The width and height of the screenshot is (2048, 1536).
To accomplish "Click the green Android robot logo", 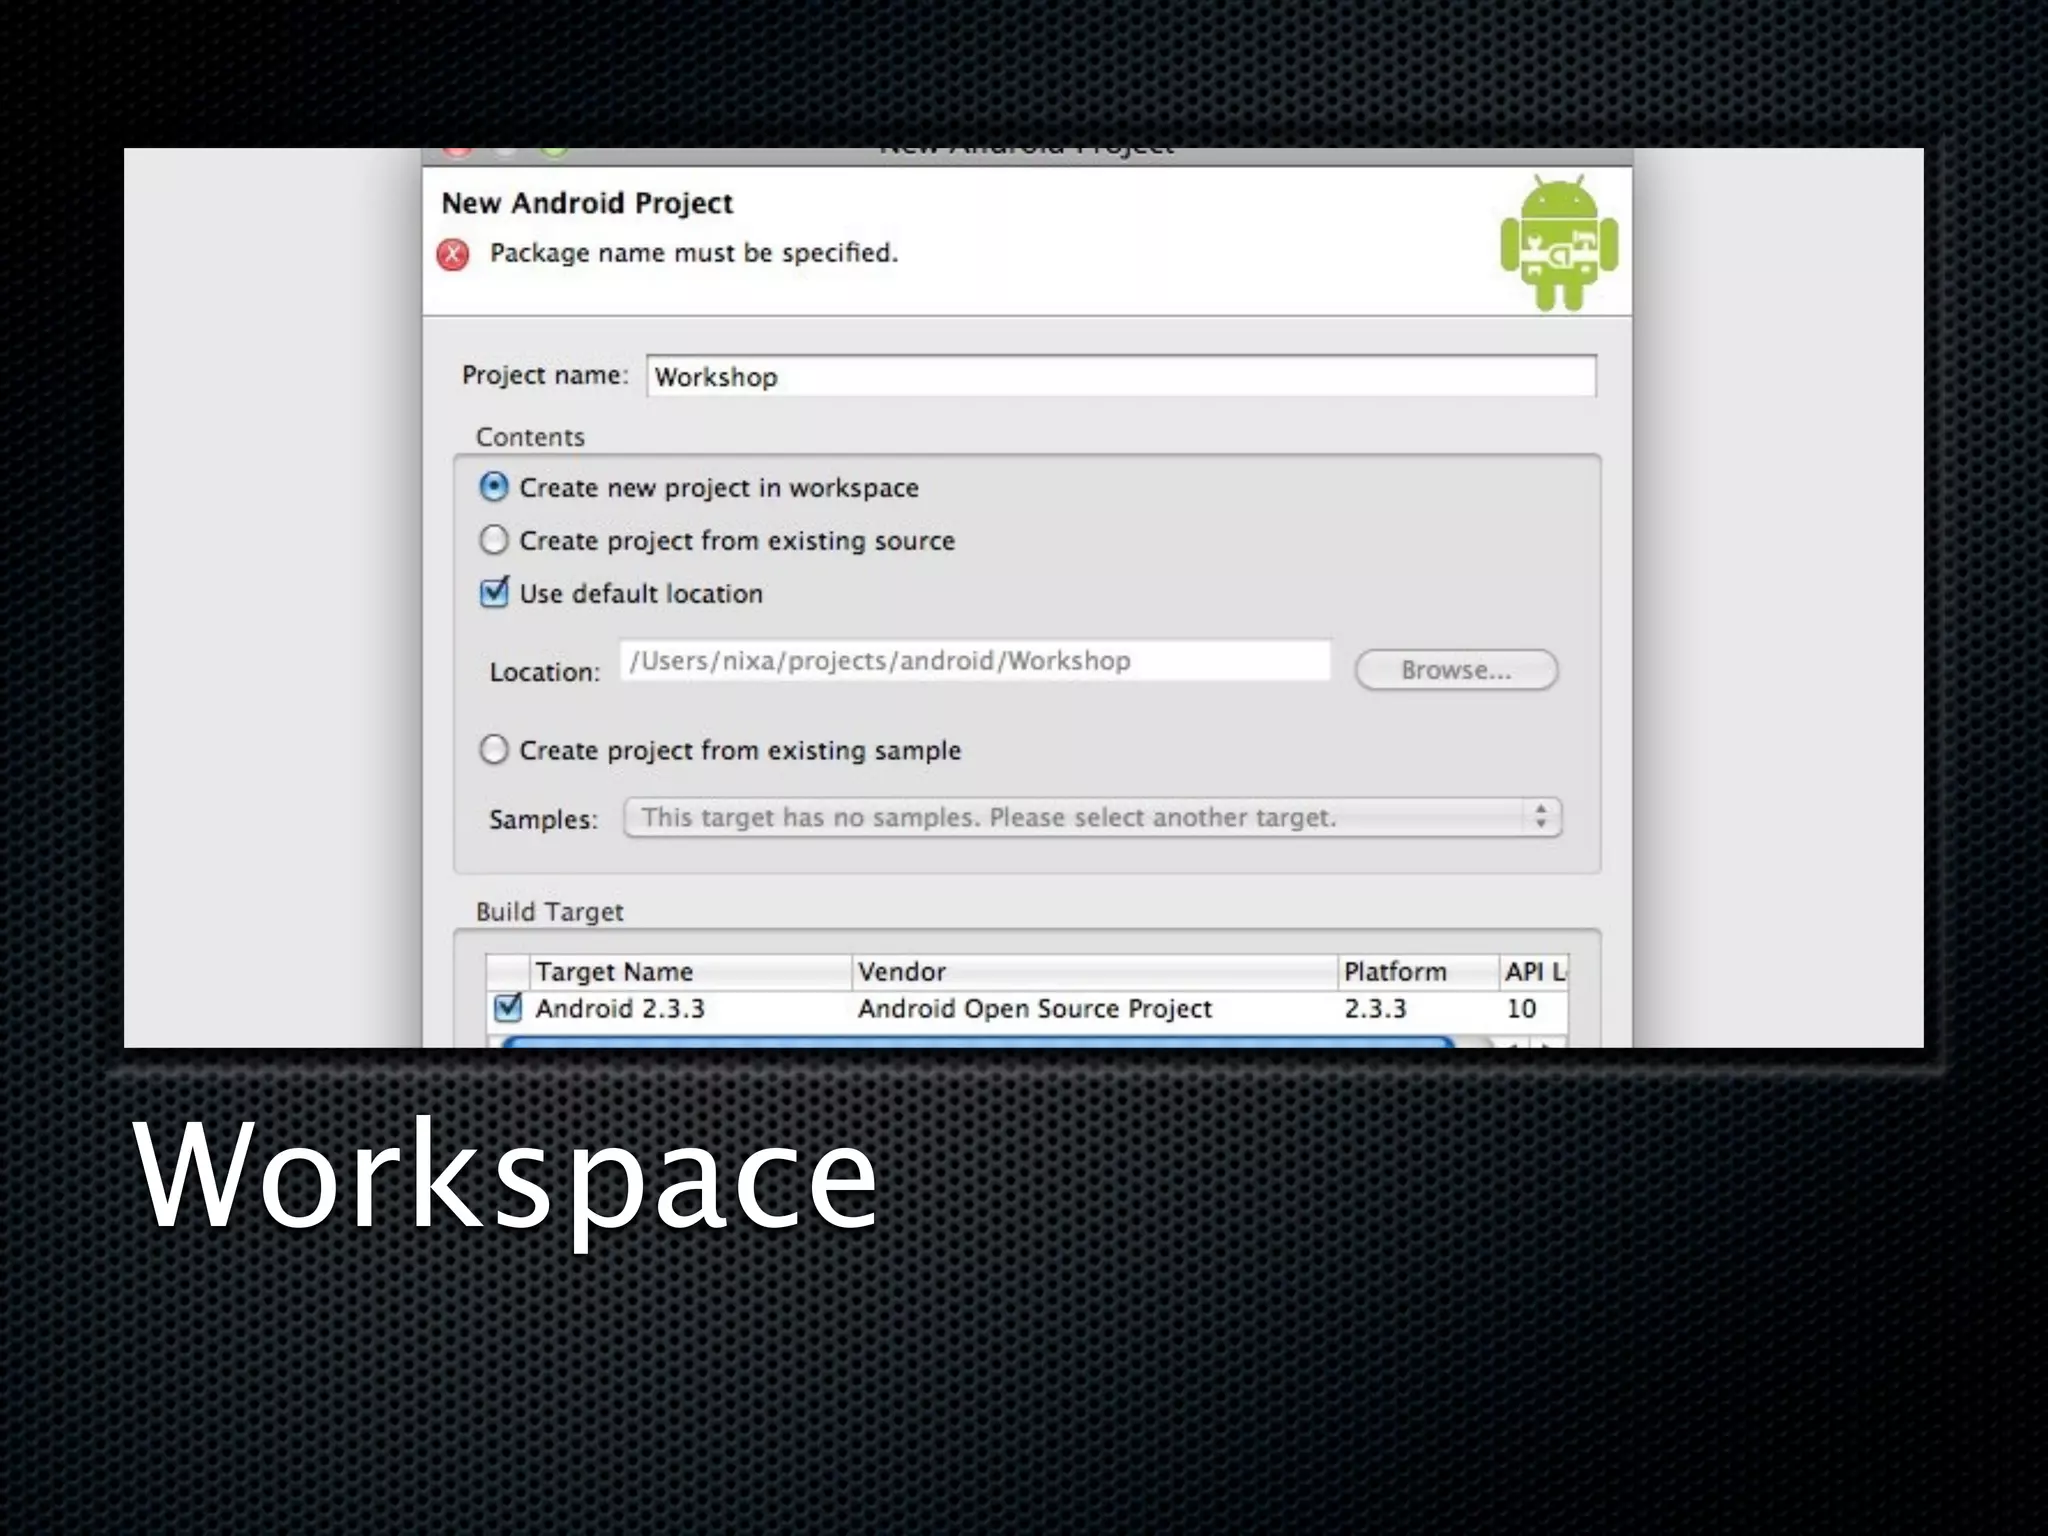I will pos(1558,243).
